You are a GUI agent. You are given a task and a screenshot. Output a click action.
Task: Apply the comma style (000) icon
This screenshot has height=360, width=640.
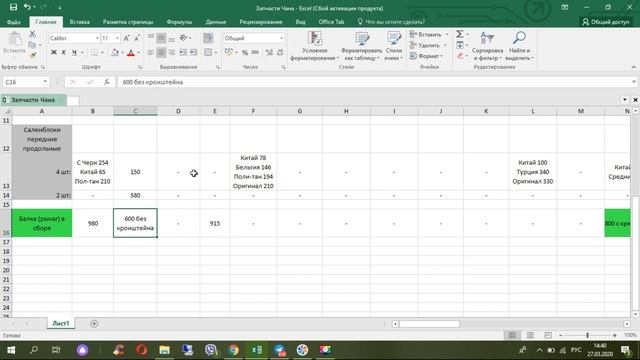pyautogui.click(x=255, y=52)
